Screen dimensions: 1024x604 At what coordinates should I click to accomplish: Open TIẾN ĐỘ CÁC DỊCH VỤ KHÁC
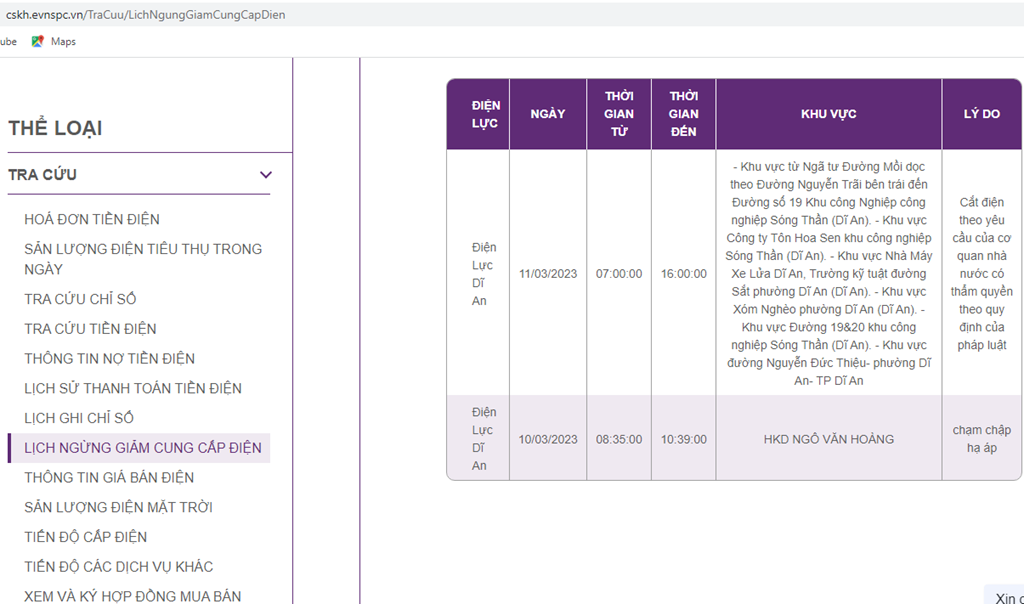tap(118, 567)
